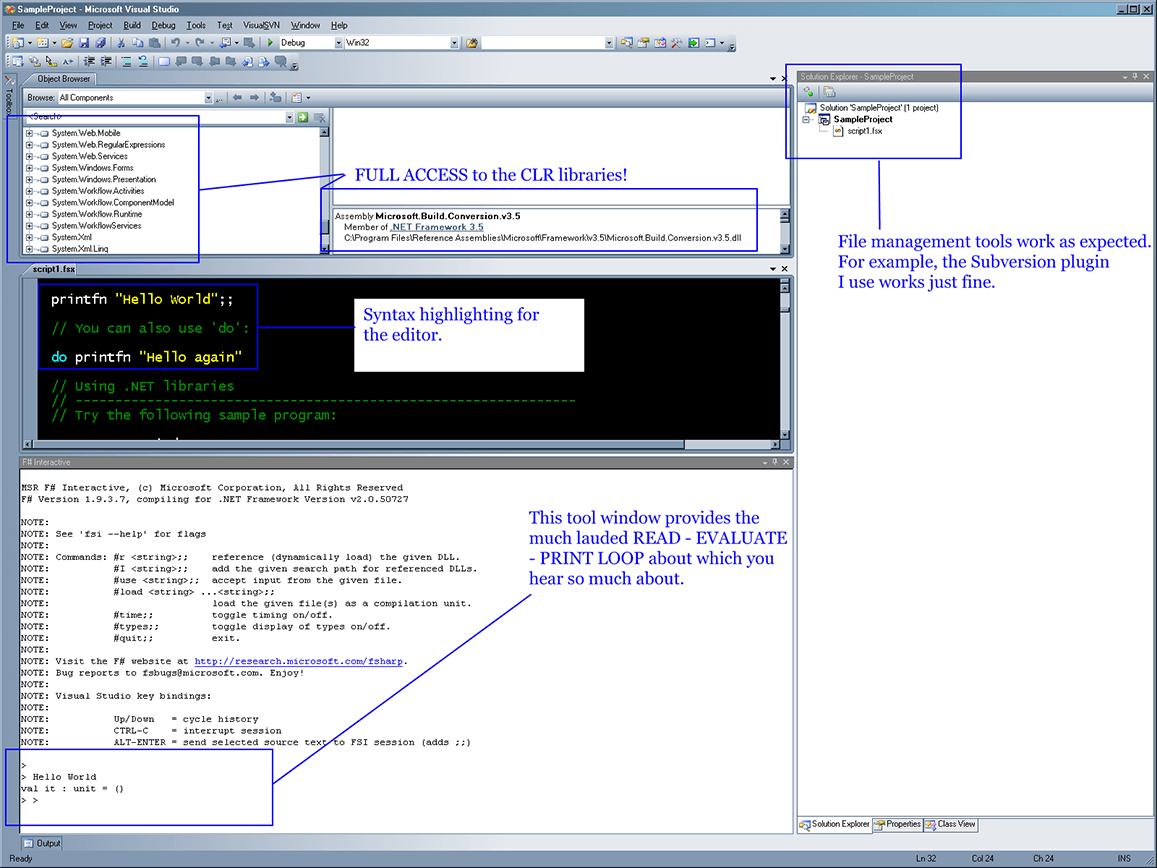Toggle bookmark icon in text editor toolbar
Viewport: 1157px width, 868px height.
(x=164, y=61)
